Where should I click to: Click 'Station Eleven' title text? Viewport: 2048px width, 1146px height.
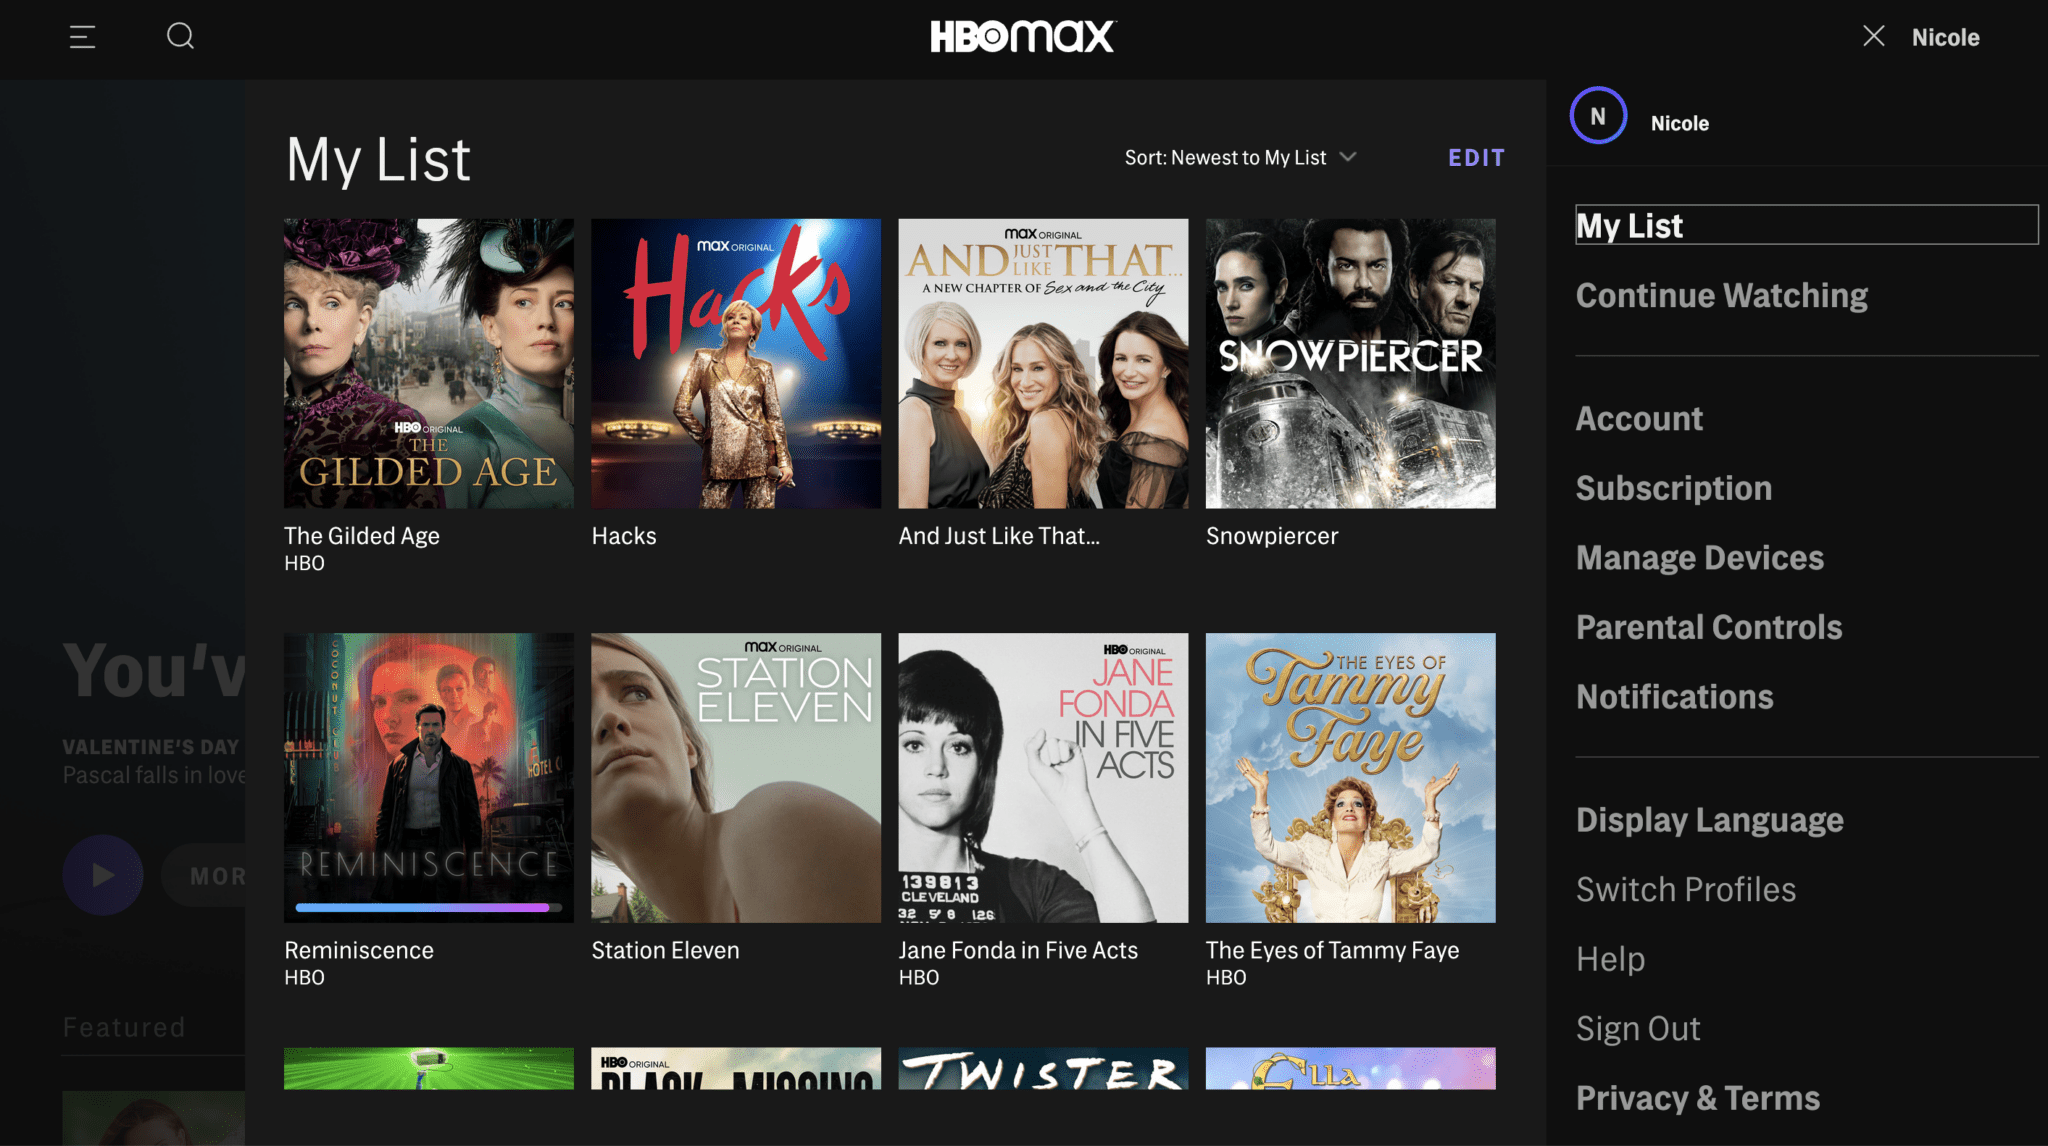(x=665, y=950)
